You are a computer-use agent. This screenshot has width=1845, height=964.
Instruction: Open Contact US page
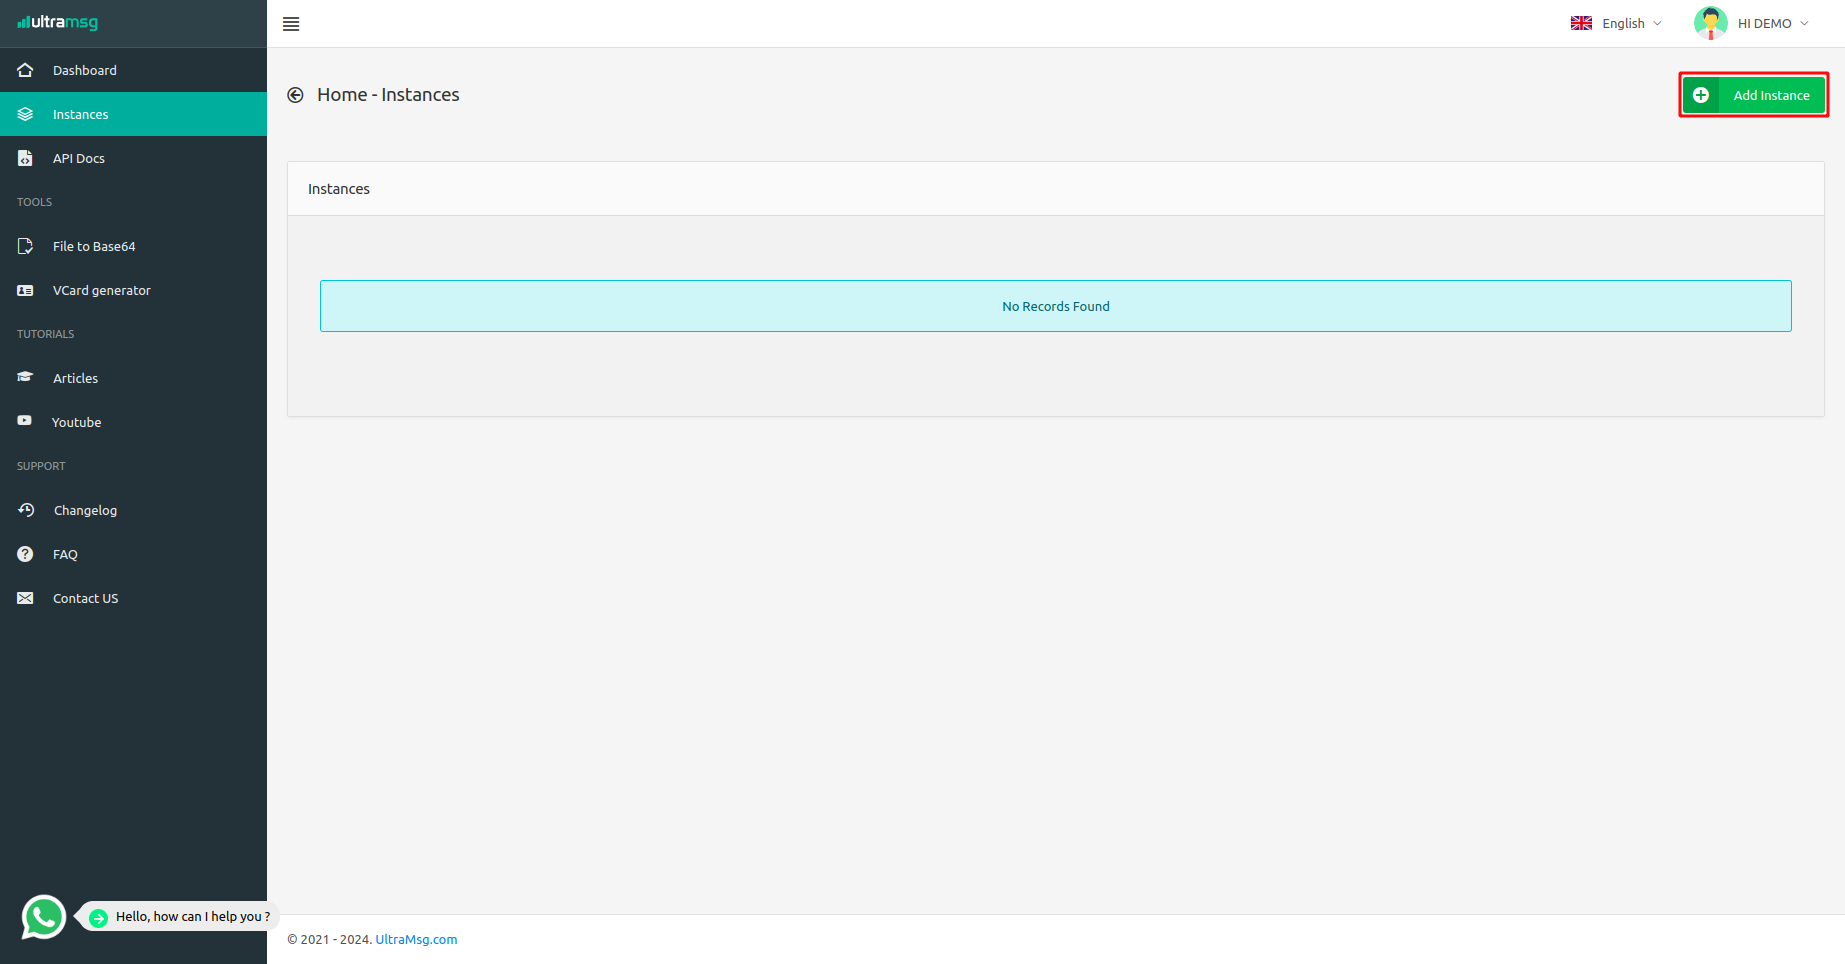point(133,598)
